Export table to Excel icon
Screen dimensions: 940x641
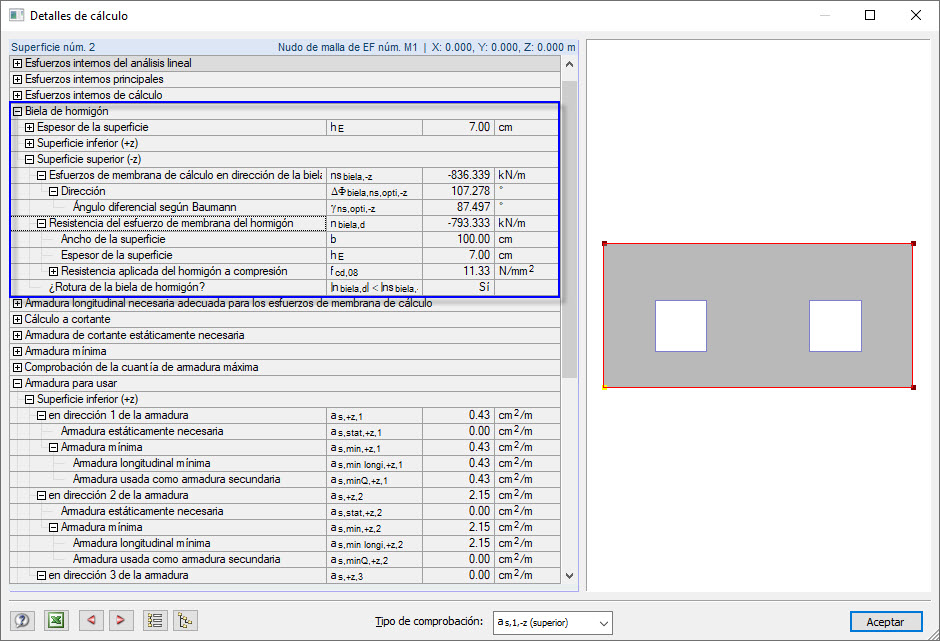click(x=56, y=620)
